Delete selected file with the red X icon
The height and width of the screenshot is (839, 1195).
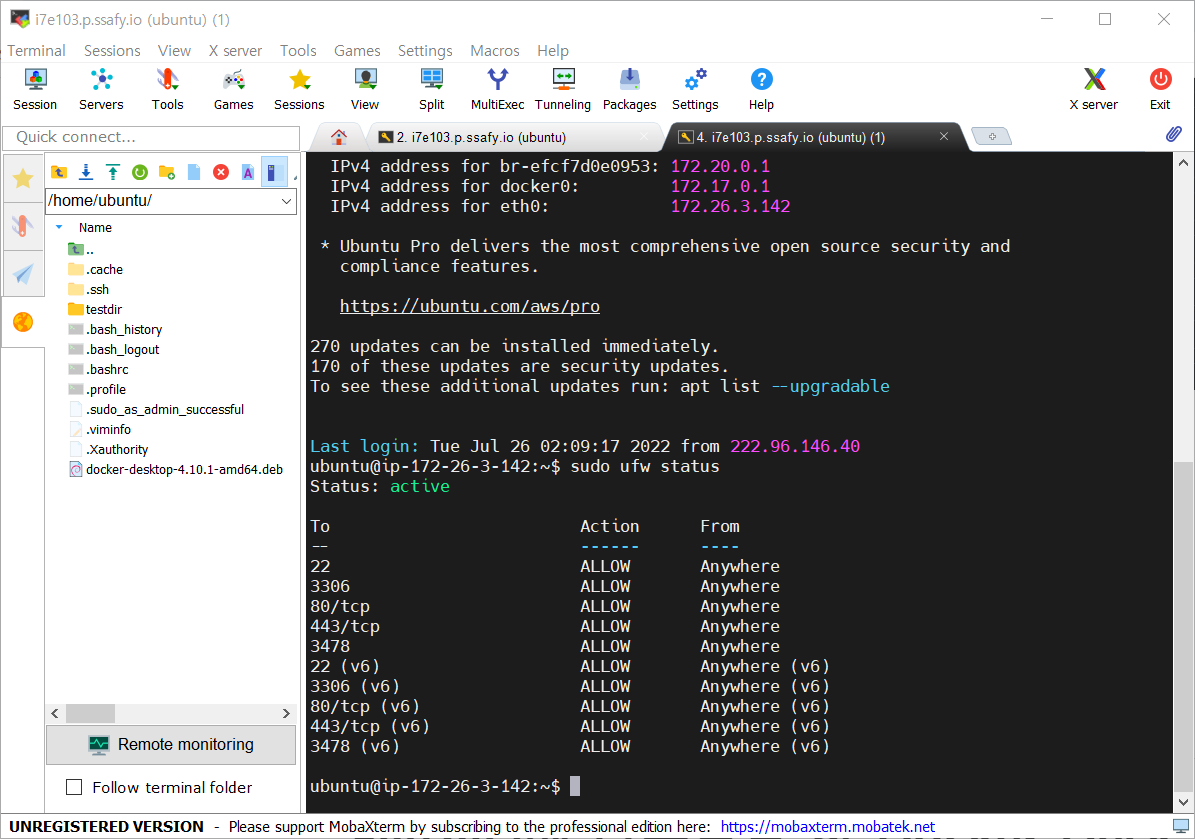220,172
